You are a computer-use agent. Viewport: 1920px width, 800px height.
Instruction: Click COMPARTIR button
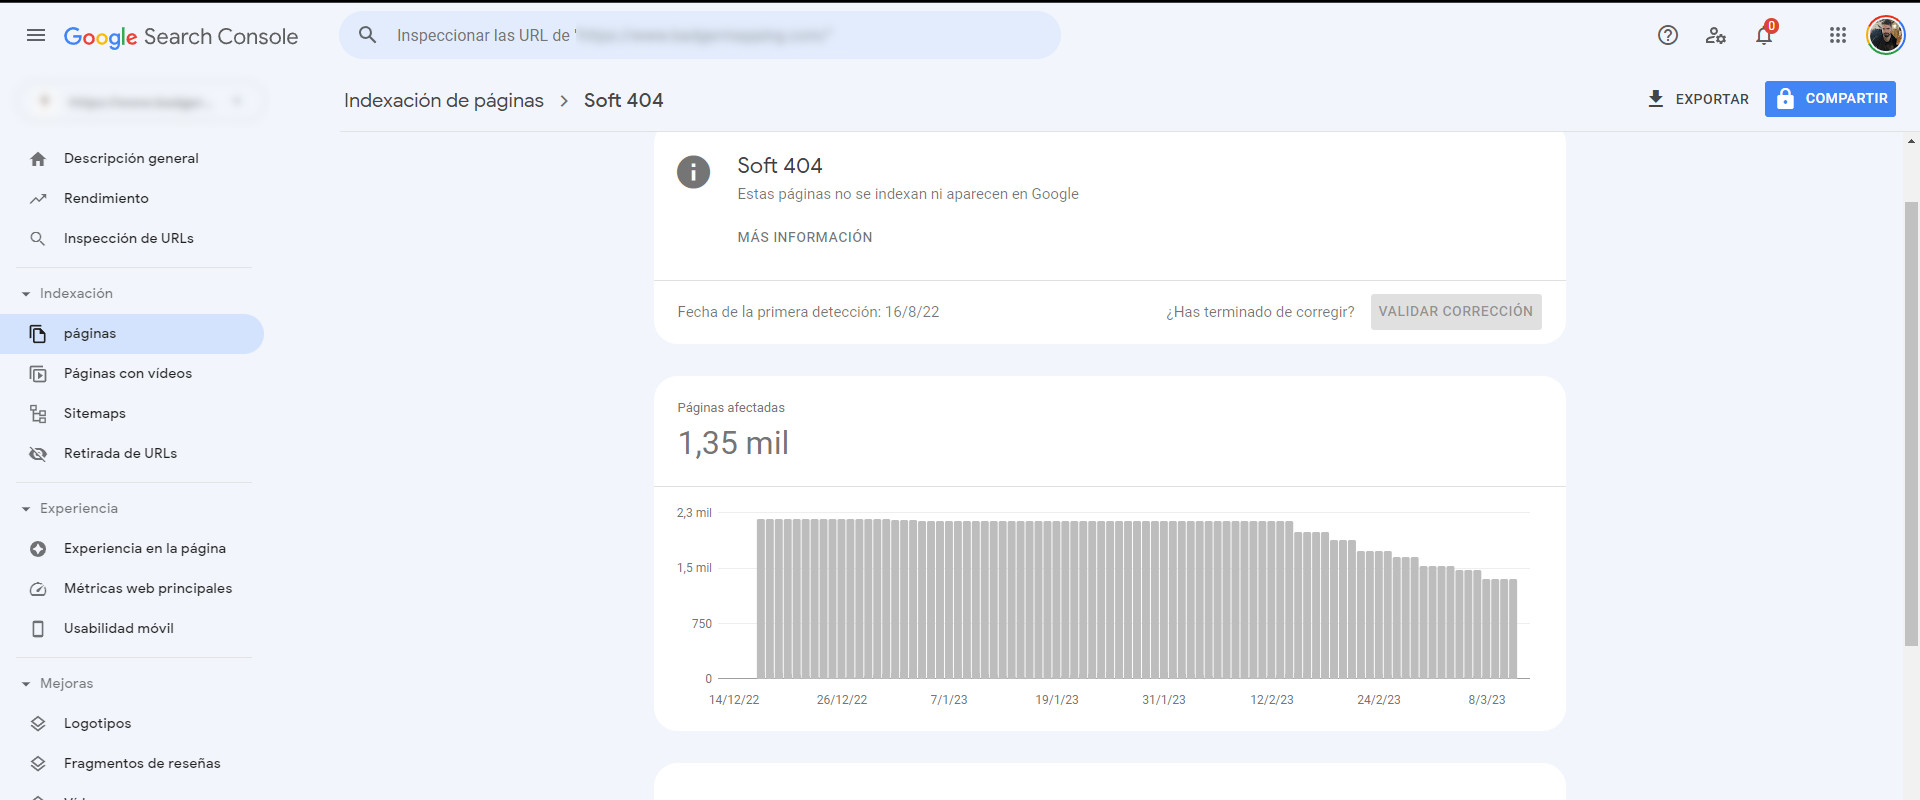coord(1830,99)
